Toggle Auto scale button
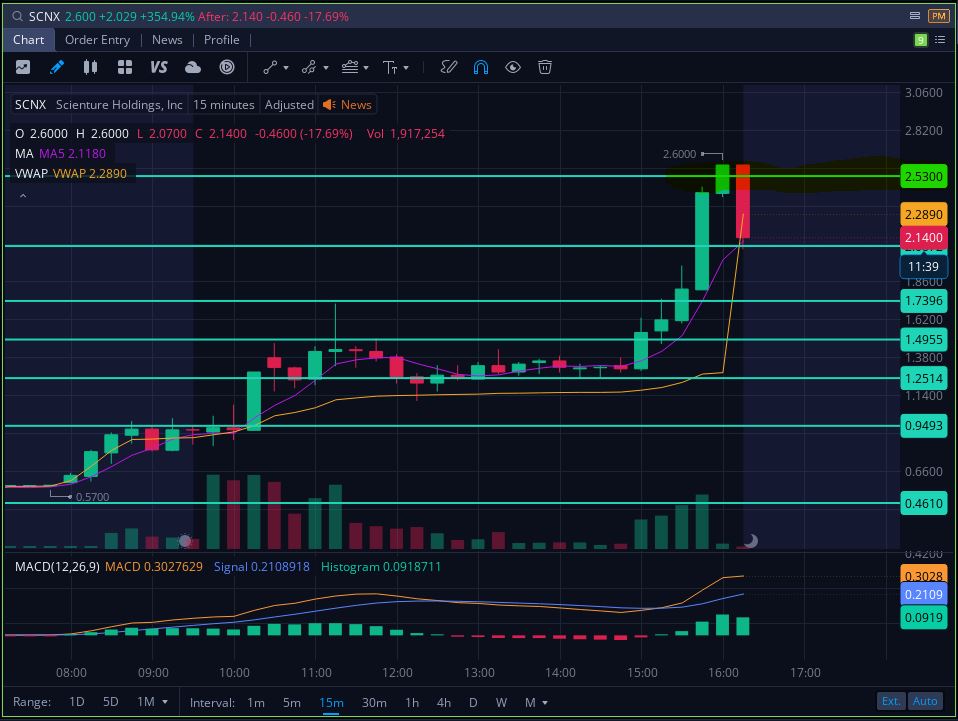 [x=924, y=701]
